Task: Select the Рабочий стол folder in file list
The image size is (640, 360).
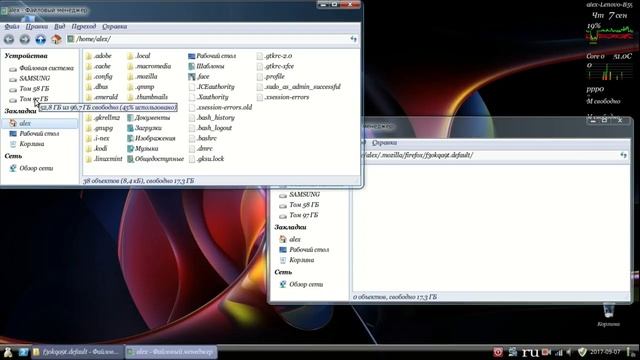Action: 212,56
